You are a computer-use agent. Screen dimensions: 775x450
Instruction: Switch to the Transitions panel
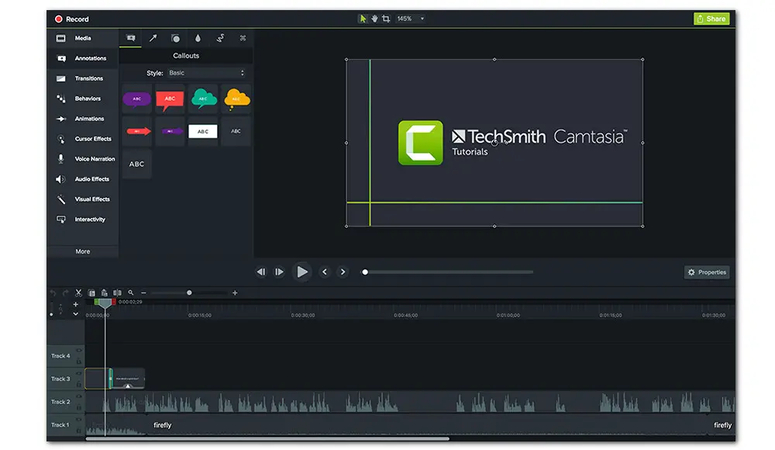[x=83, y=79]
